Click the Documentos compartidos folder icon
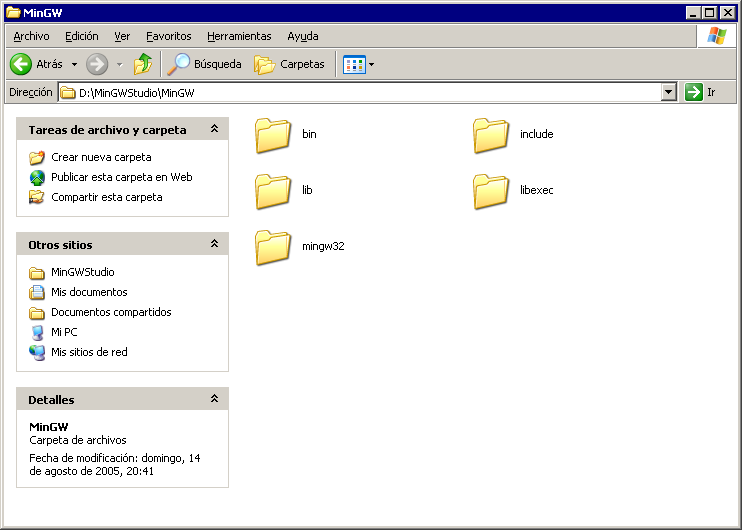742x530 pixels. coord(37,313)
